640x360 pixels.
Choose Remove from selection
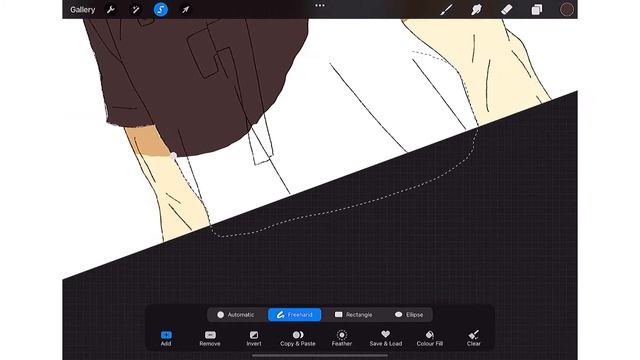210,338
